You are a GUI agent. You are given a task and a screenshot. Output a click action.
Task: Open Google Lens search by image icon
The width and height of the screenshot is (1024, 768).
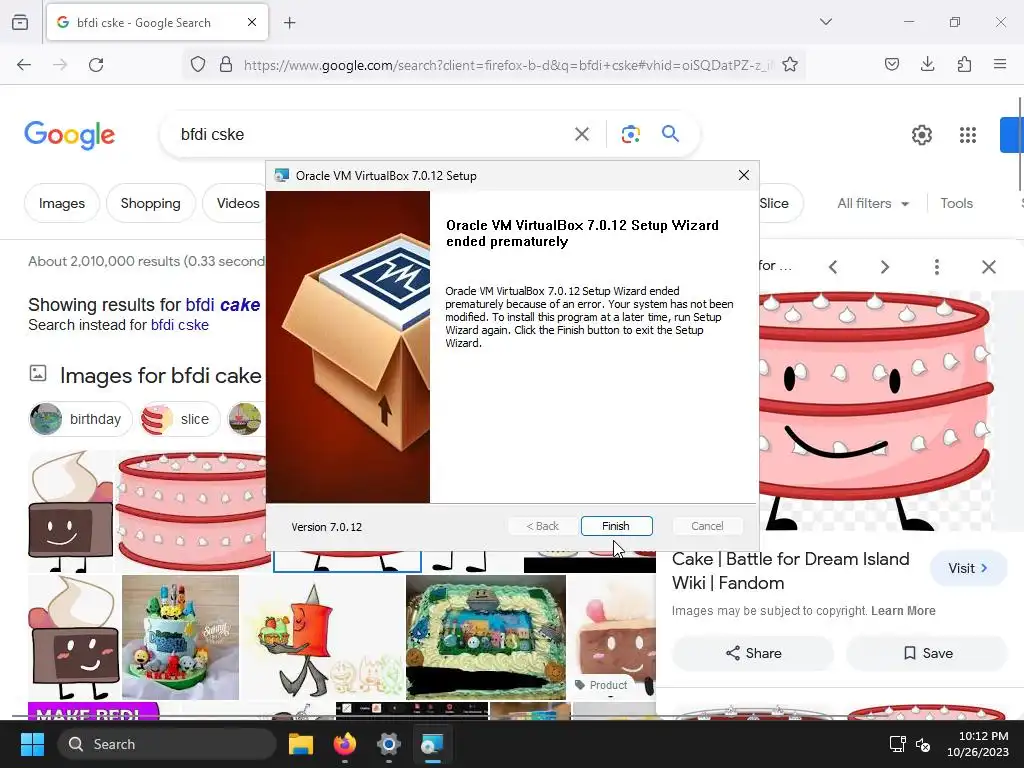pos(631,135)
